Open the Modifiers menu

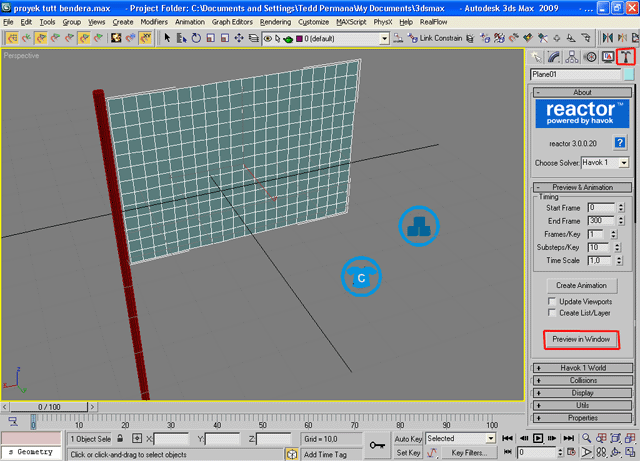pos(154,22)
